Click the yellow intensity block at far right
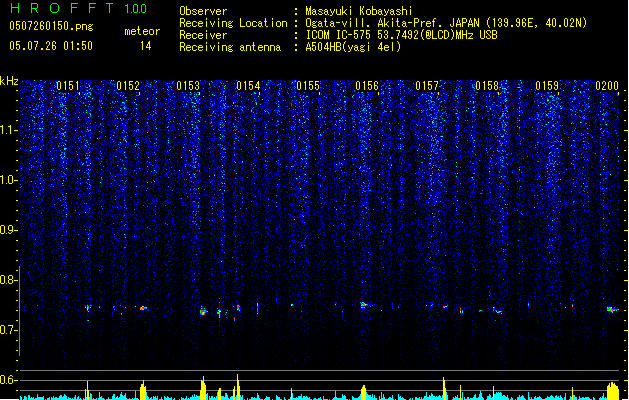 613,391
